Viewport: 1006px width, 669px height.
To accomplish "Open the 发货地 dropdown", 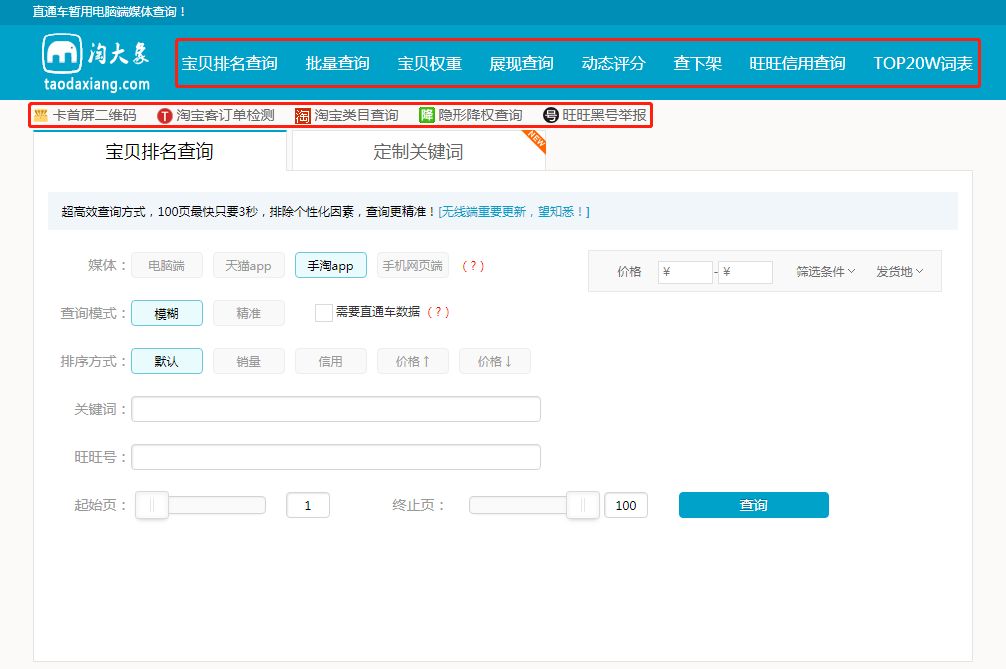I will coord(898,271).
